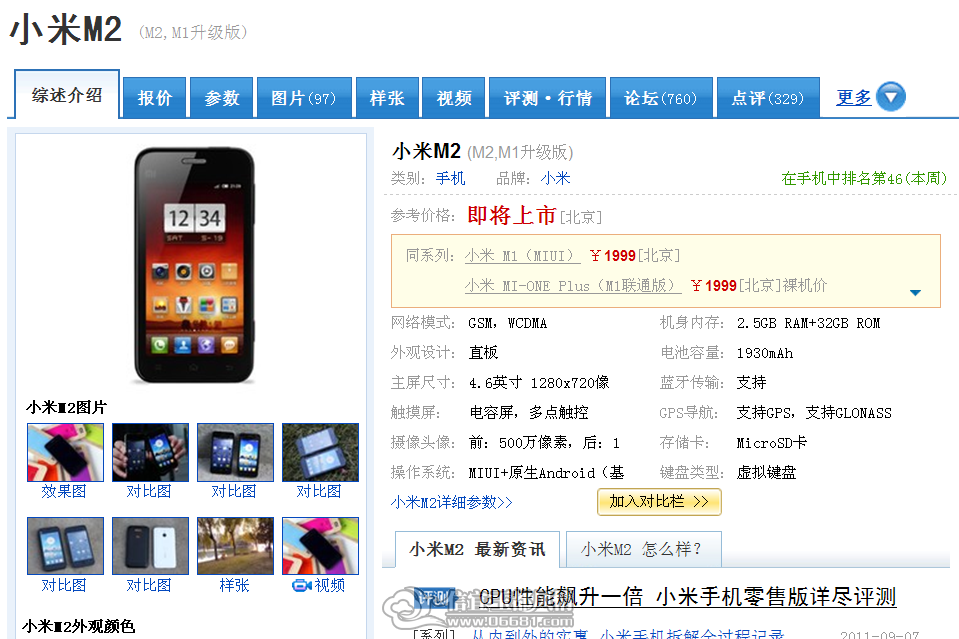This screenshot has width=959, height=639.
Task: Click the 效果图 link under first thumbnail
Action: tap(64, 491)
